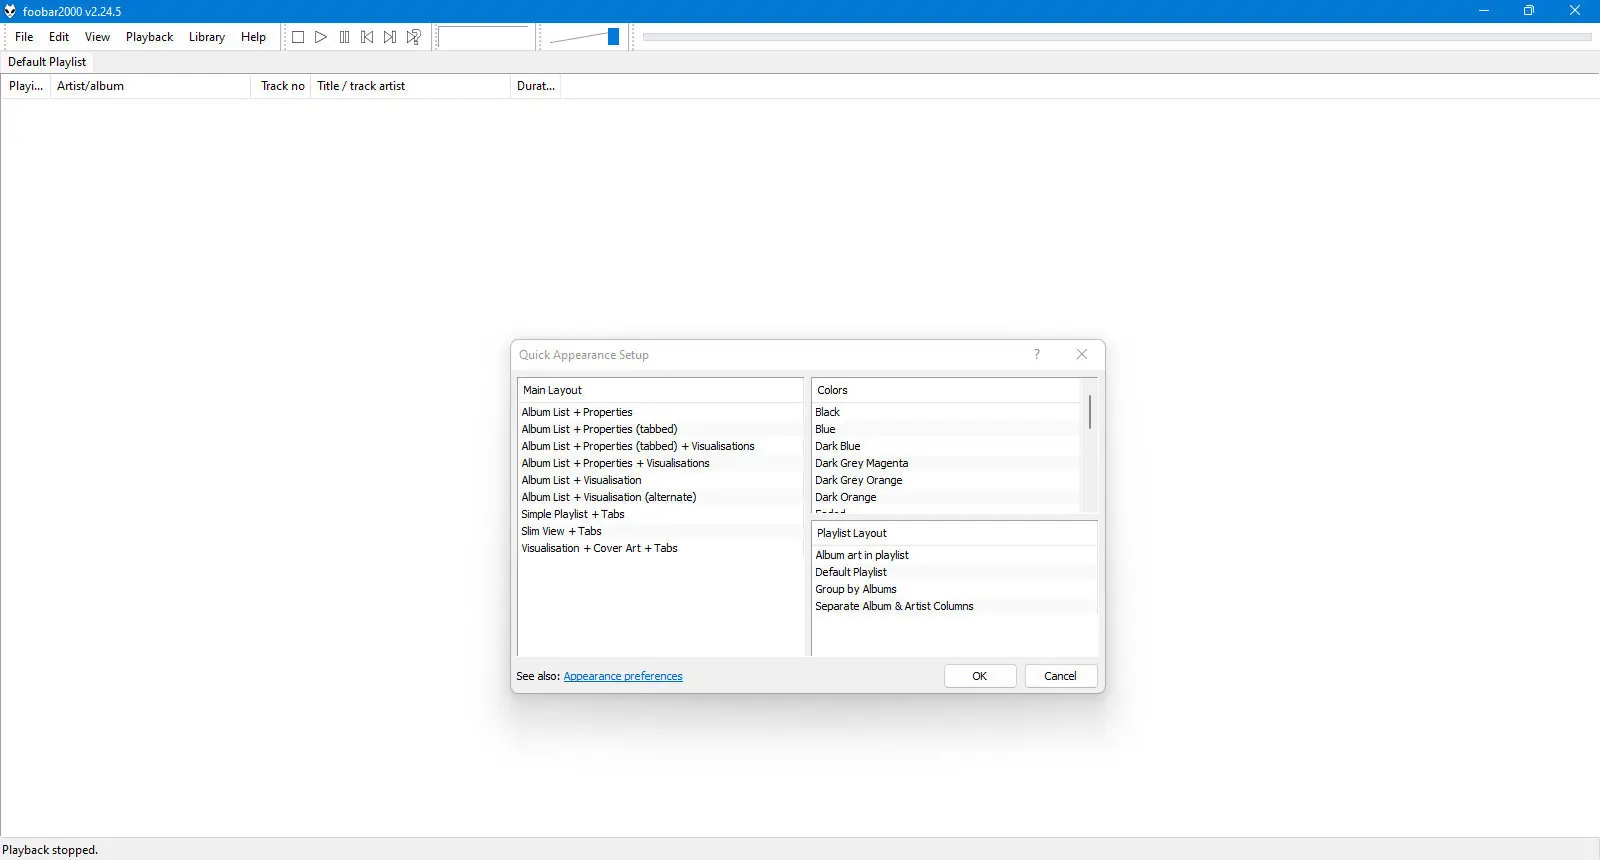Select the Dark Grey Magenta color scheme
Image resolution: width=1600 pixels, height=860 pixels.
pyautogui.click(x=947, y=463)
